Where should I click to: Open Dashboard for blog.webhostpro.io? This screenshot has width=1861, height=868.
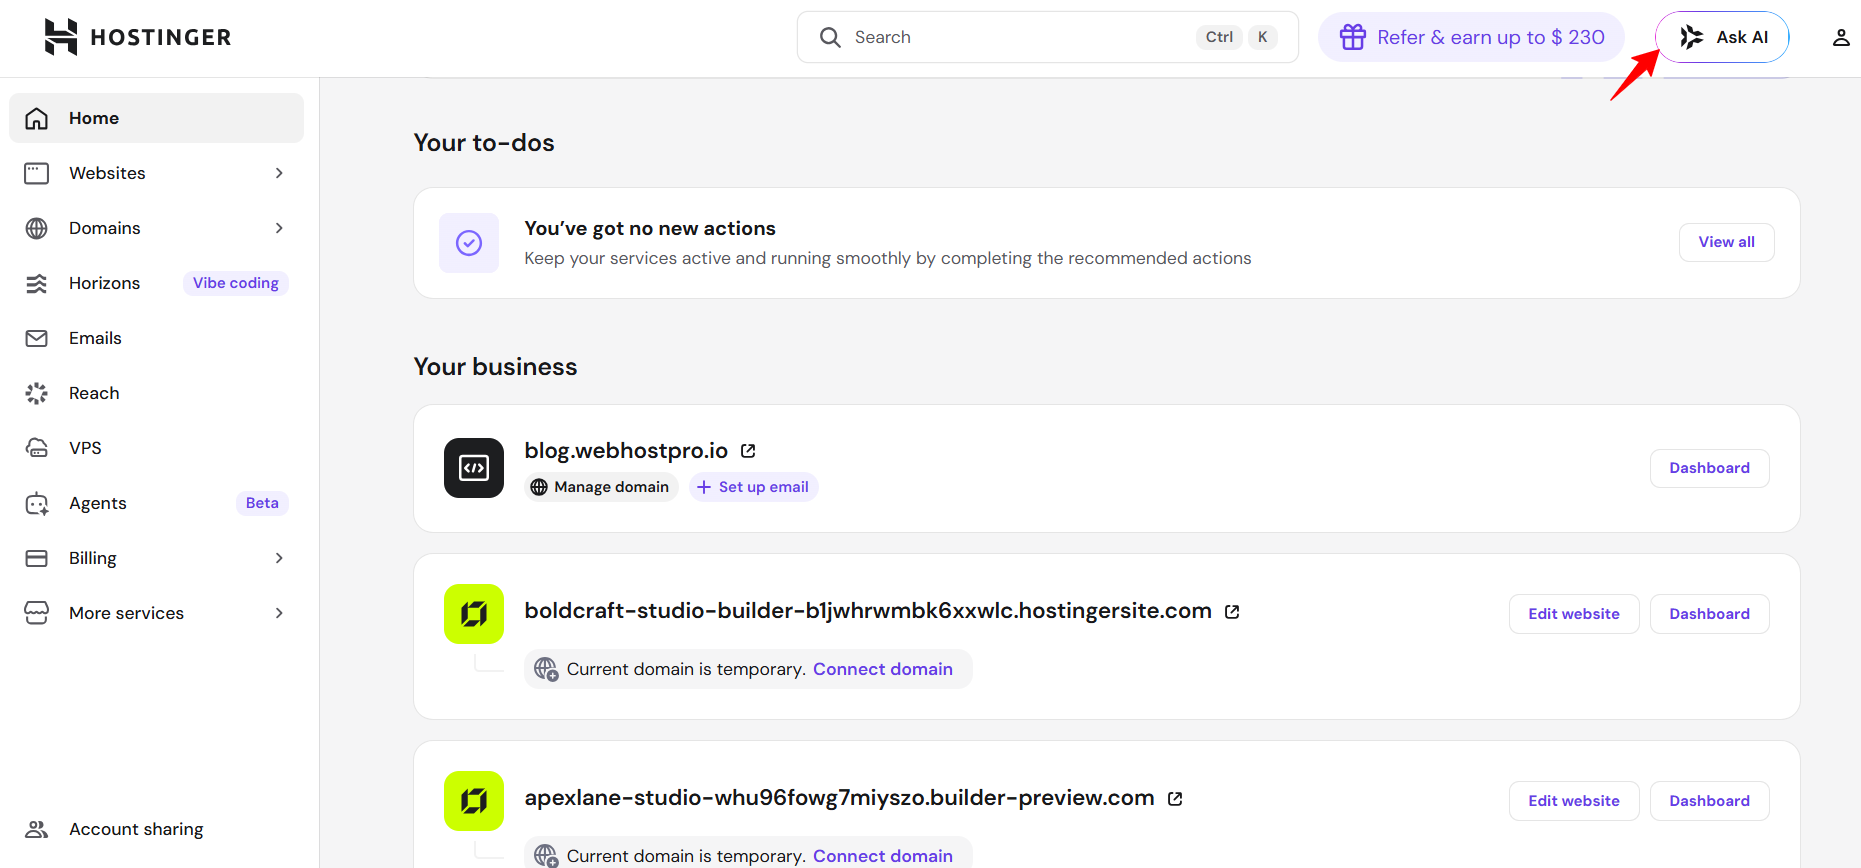click(1709, 468)
